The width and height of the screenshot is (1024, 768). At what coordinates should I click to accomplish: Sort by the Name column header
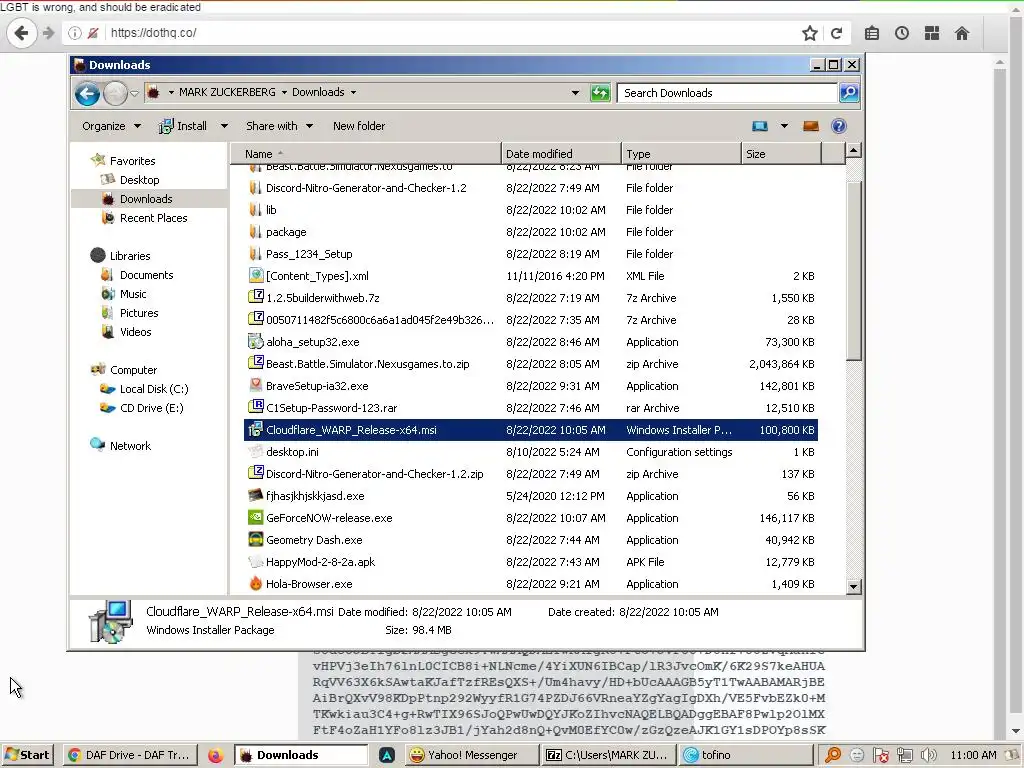[366, 154]
